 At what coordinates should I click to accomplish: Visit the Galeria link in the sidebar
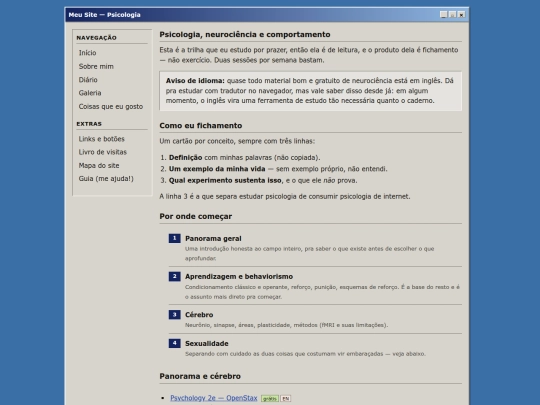pyautogui.click(x=90, y=93)
